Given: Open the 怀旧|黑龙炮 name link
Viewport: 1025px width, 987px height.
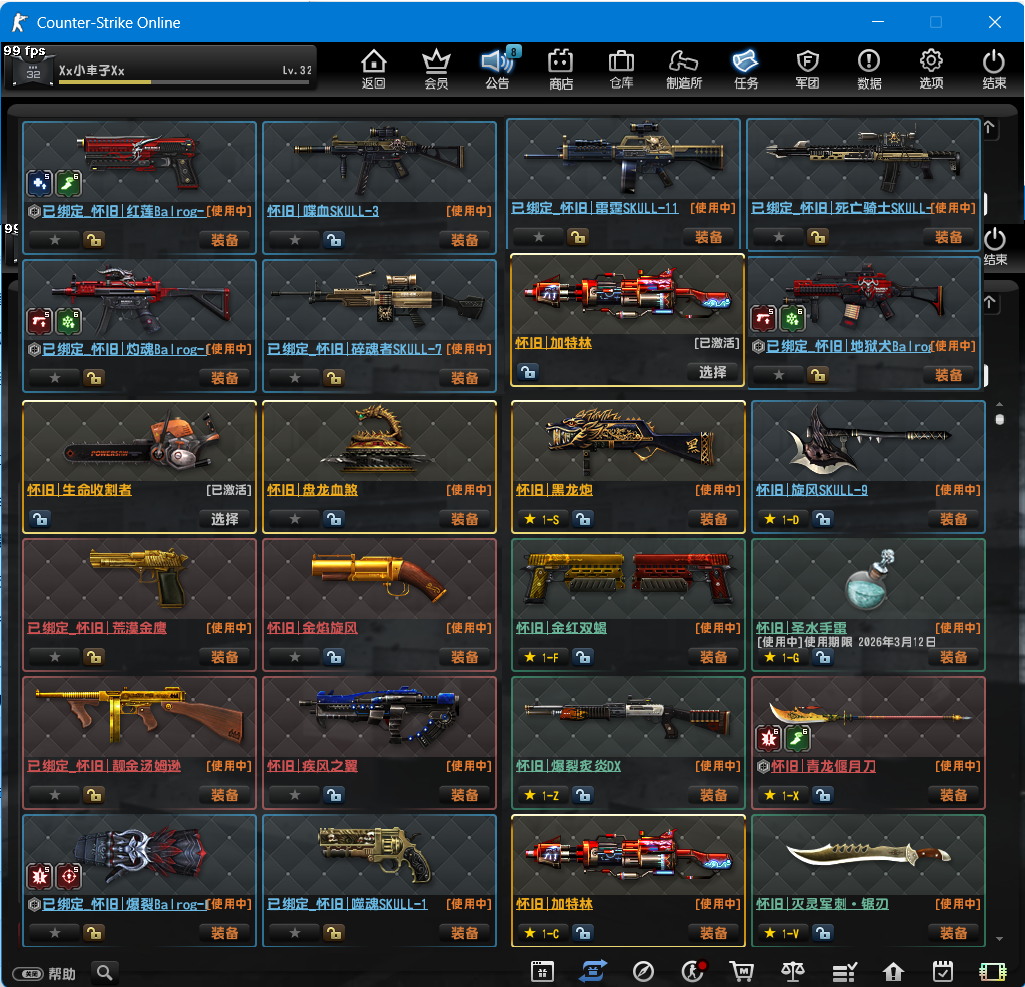Looking at the screenshot, I should click(554, 490).
